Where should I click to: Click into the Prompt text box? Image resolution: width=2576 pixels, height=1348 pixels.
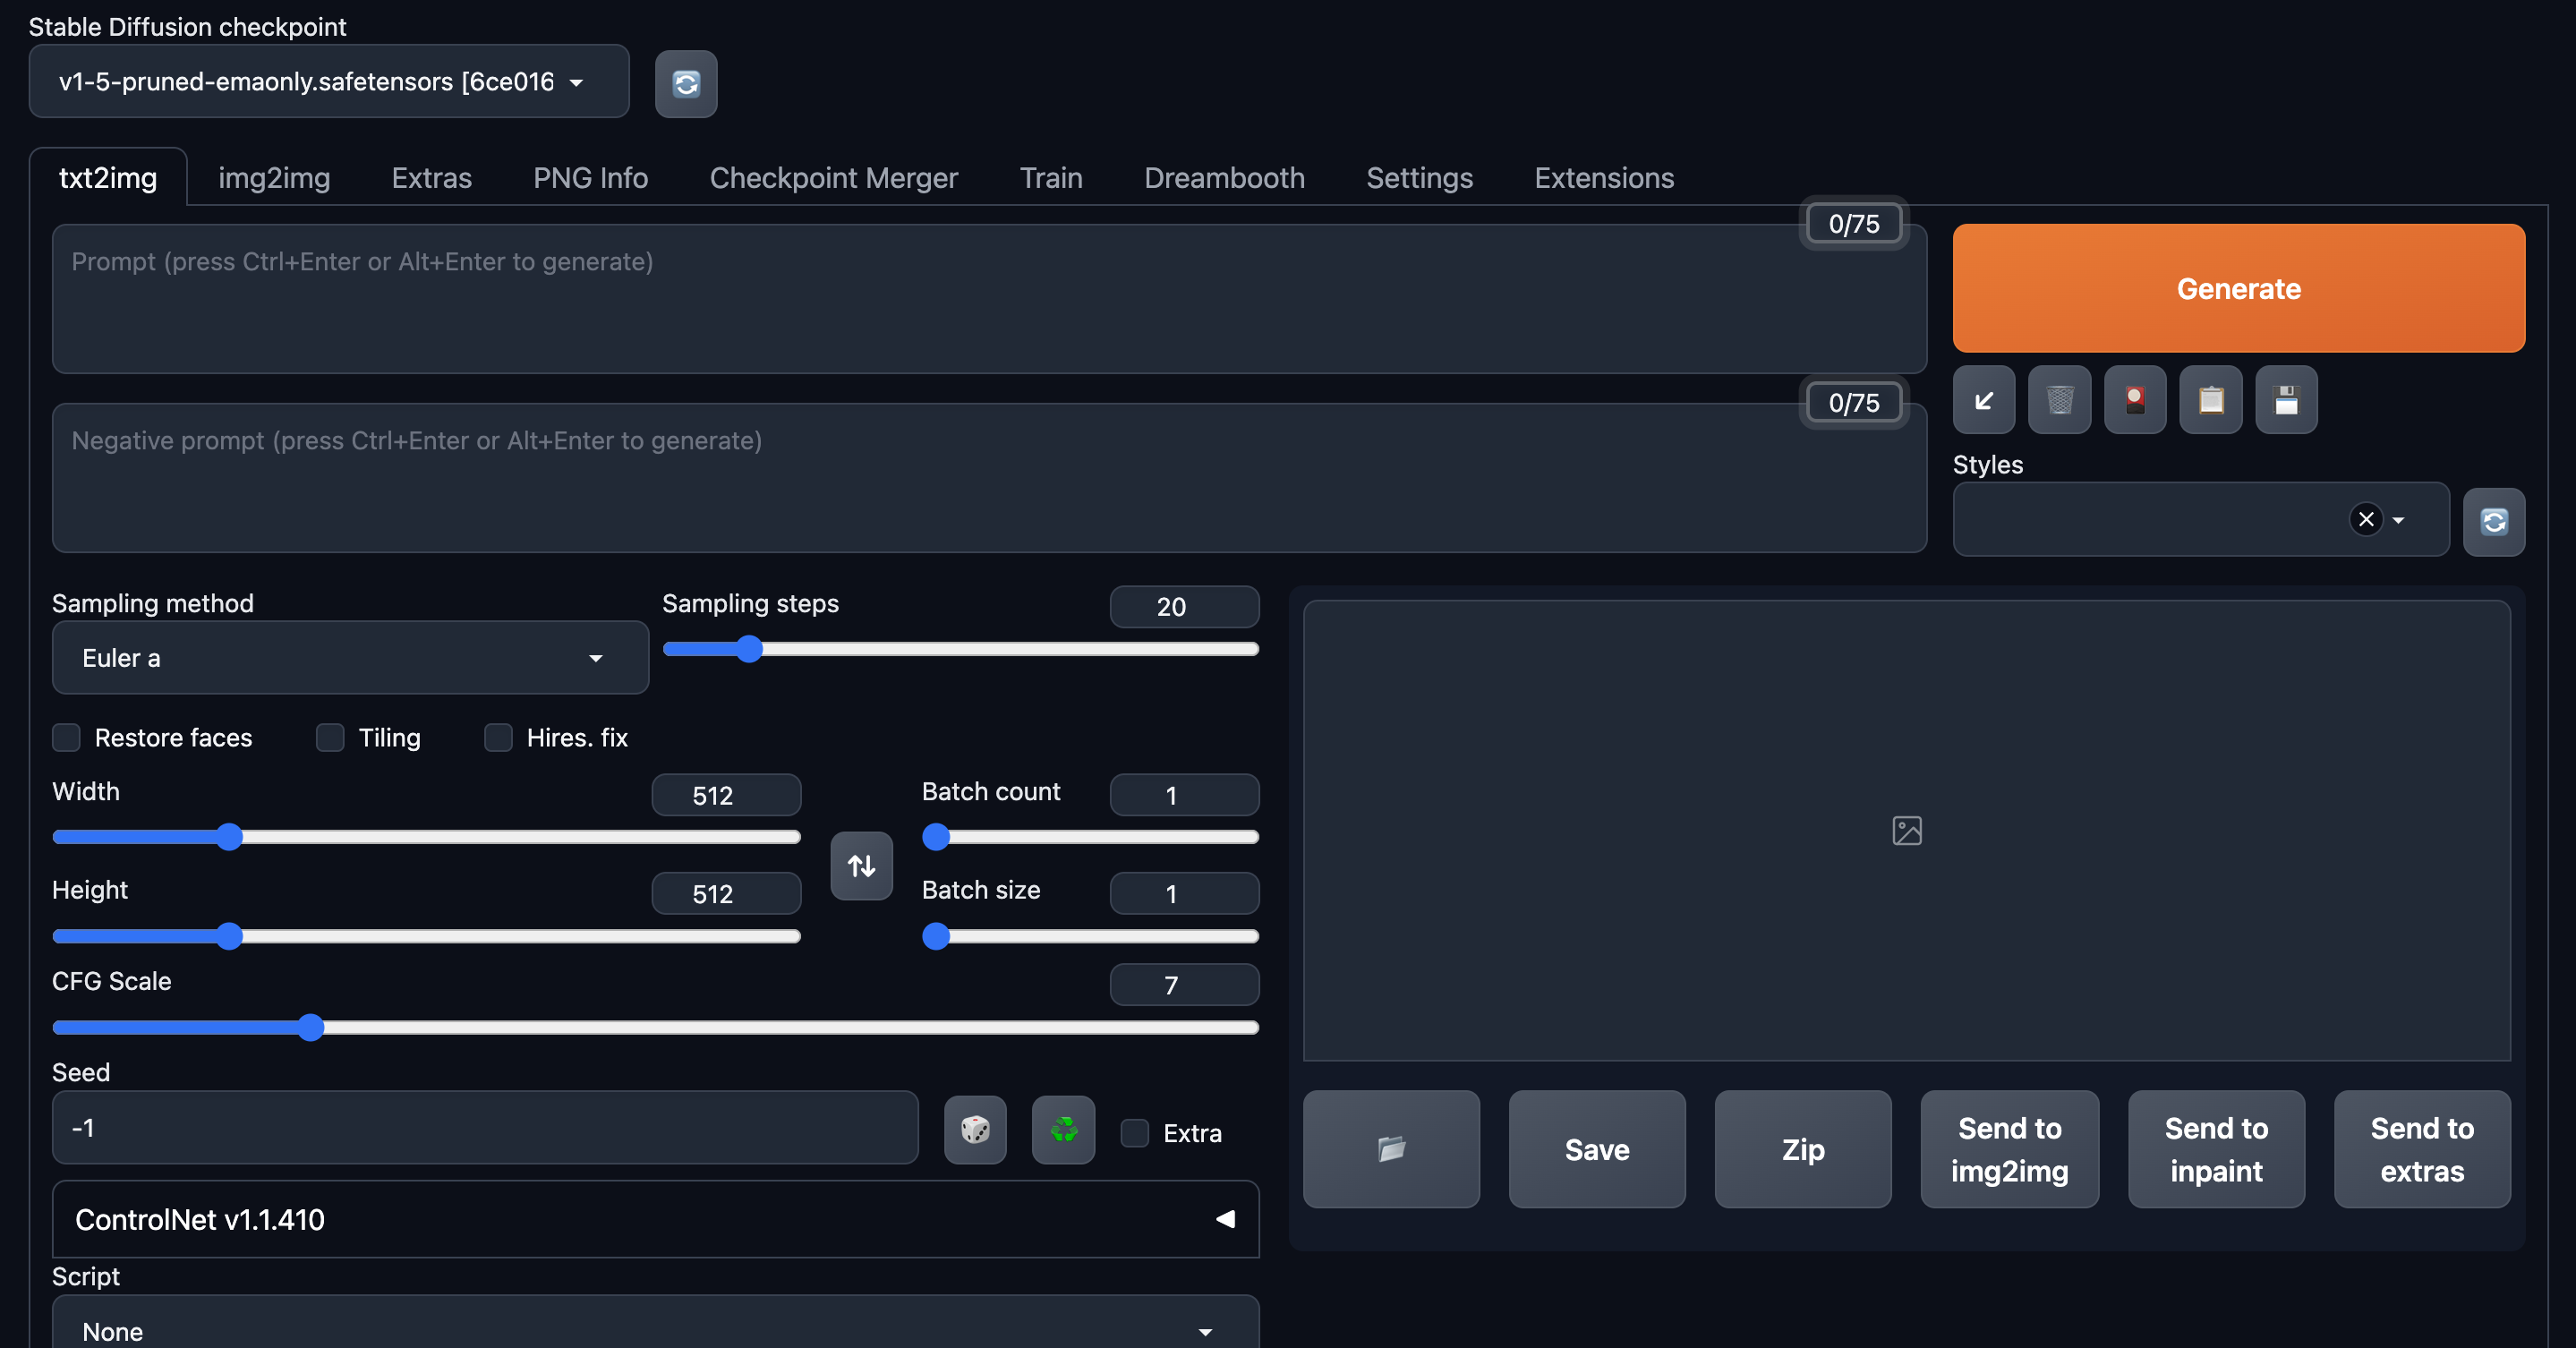point(989,299)
